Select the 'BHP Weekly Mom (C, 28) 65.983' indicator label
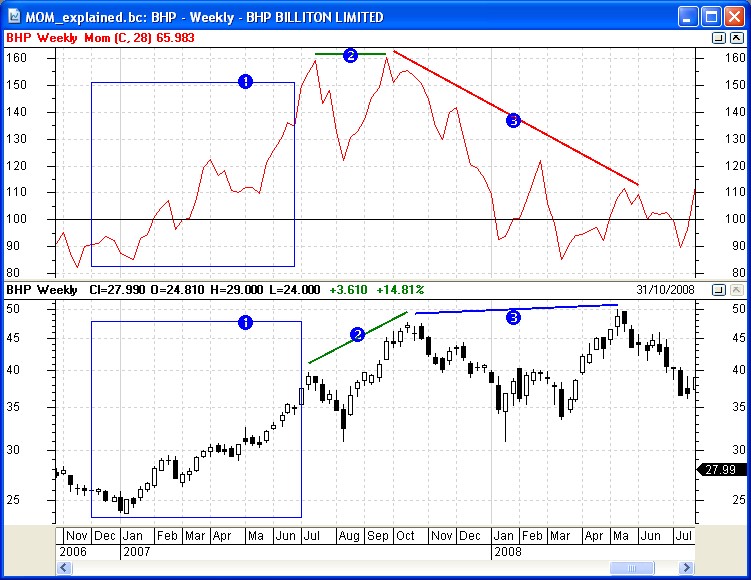751x580 pixels. pyautogui.click(x=101, y=38)
